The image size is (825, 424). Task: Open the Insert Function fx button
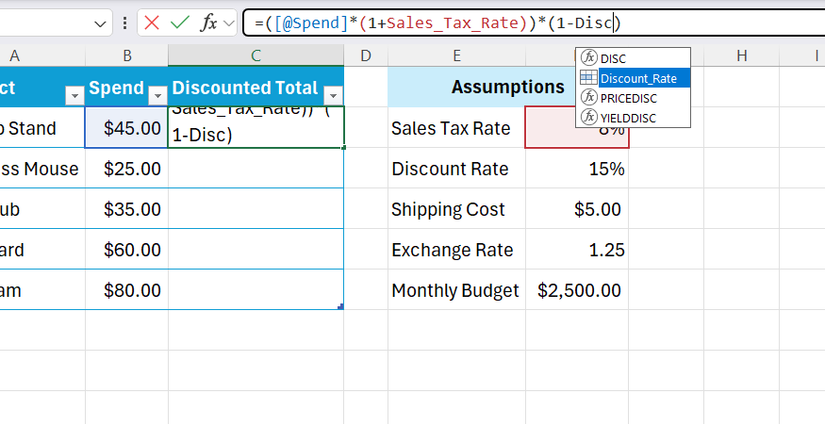209,23
